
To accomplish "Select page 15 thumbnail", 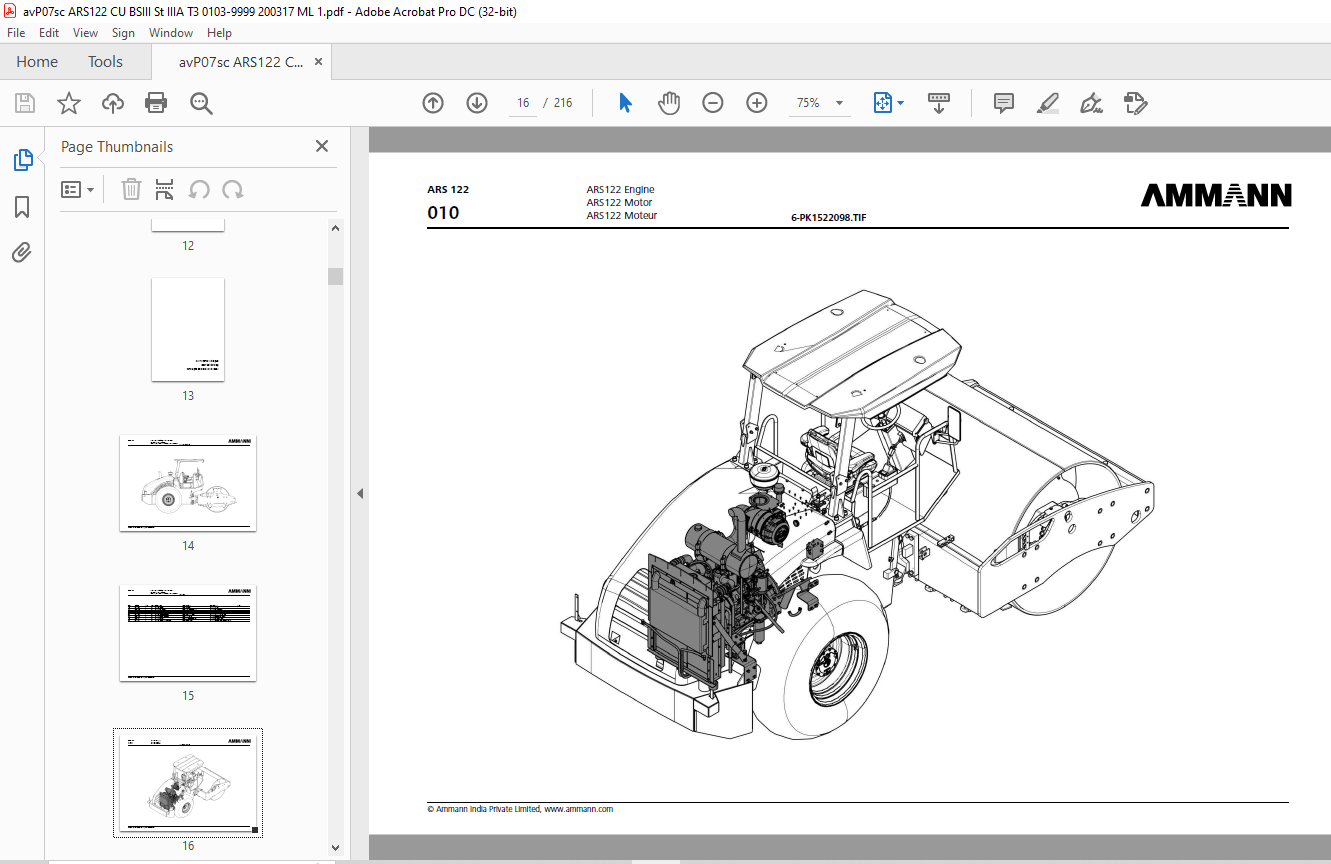I will [x=188, y=633].
